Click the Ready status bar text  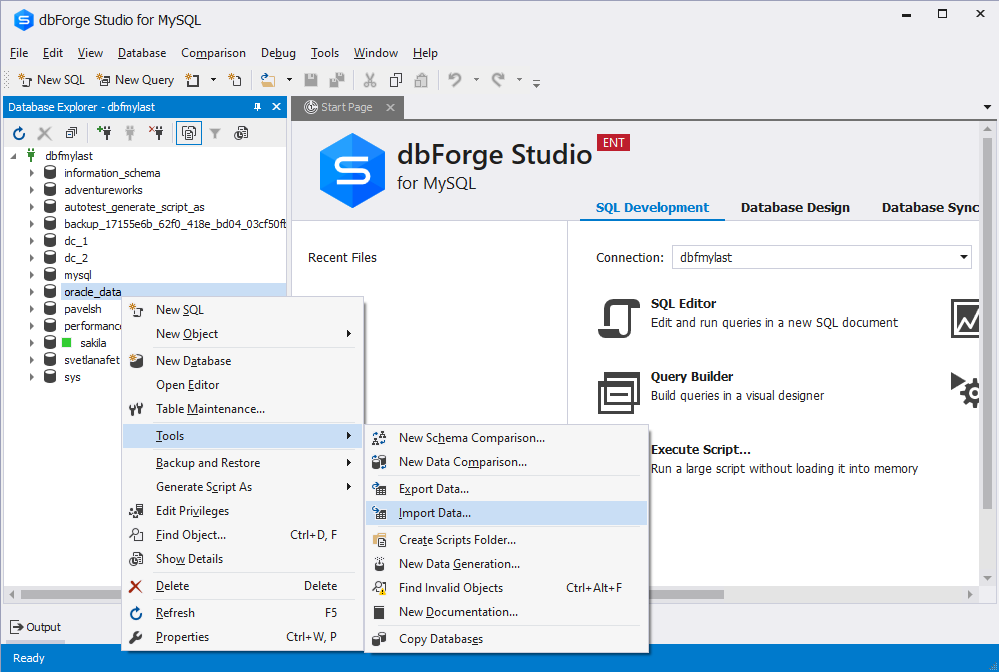29,659
